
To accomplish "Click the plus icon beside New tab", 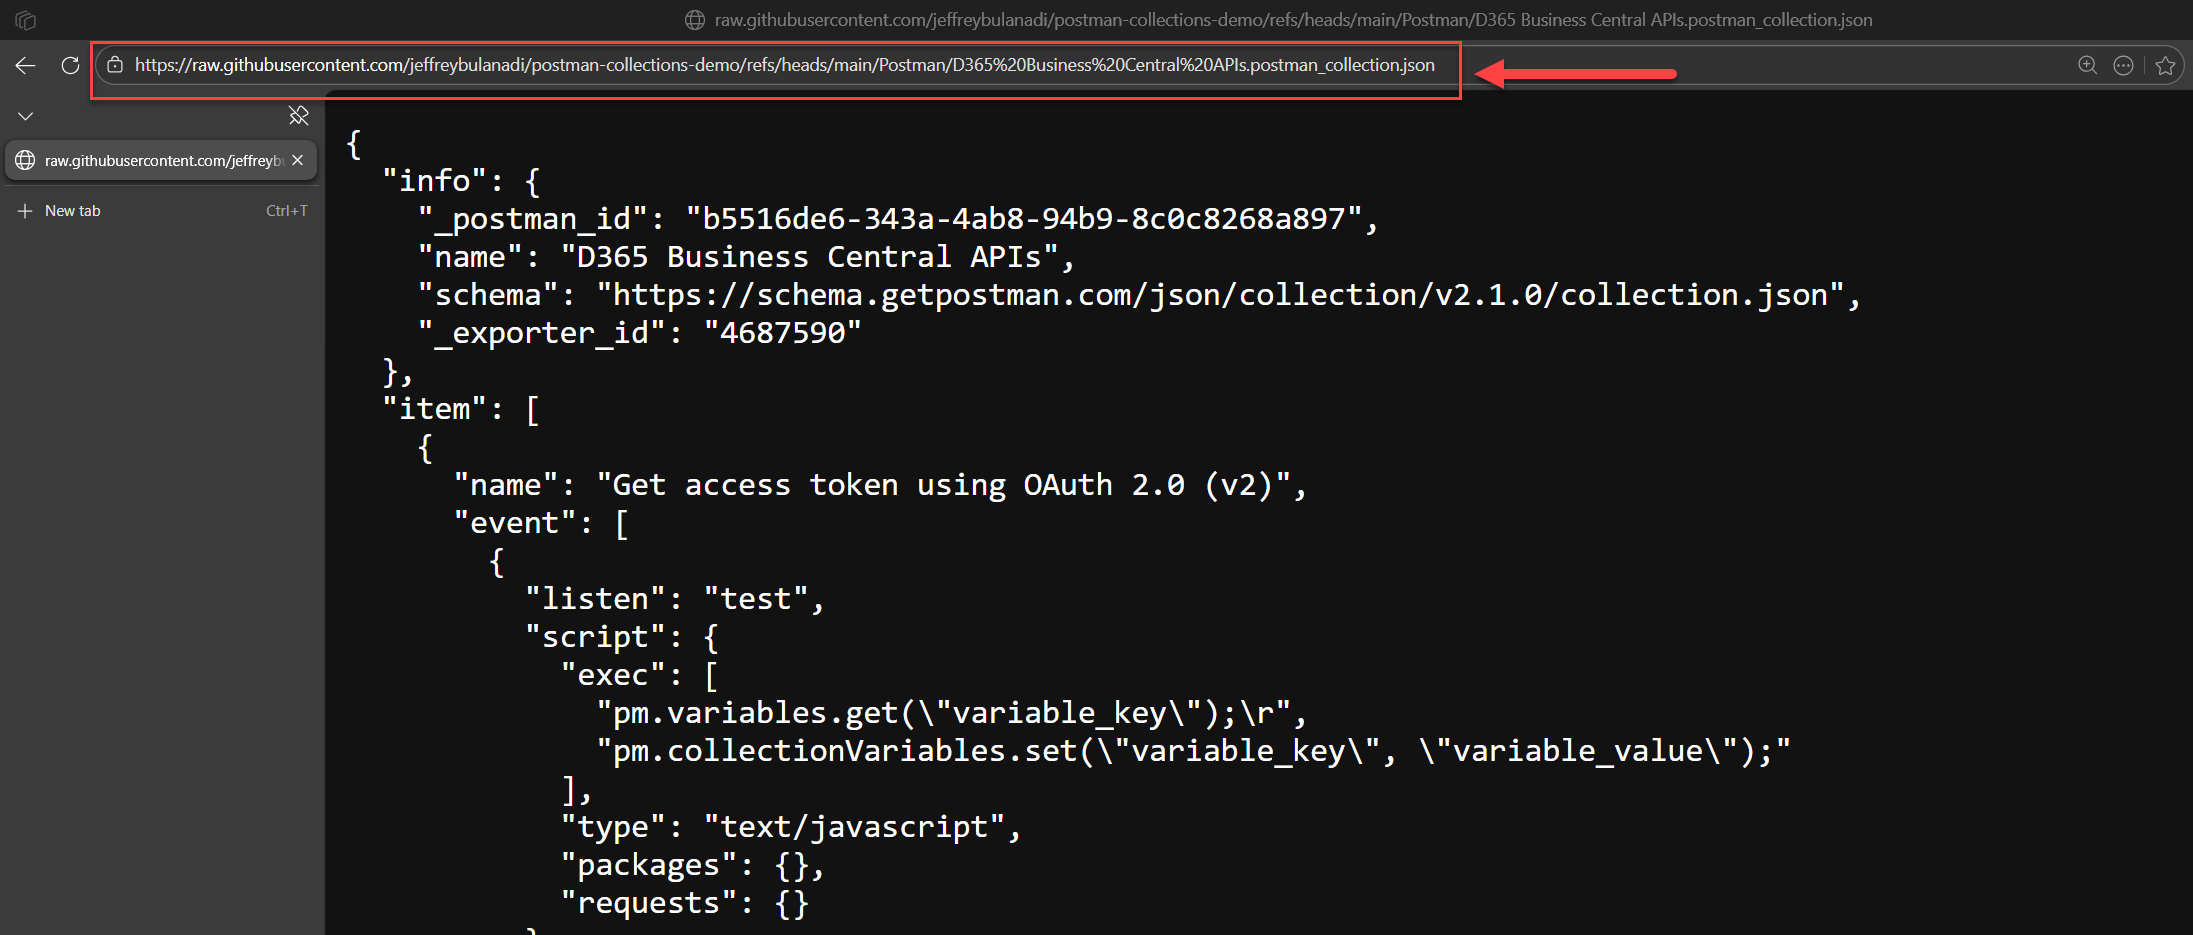I will [x=25, y=210].
